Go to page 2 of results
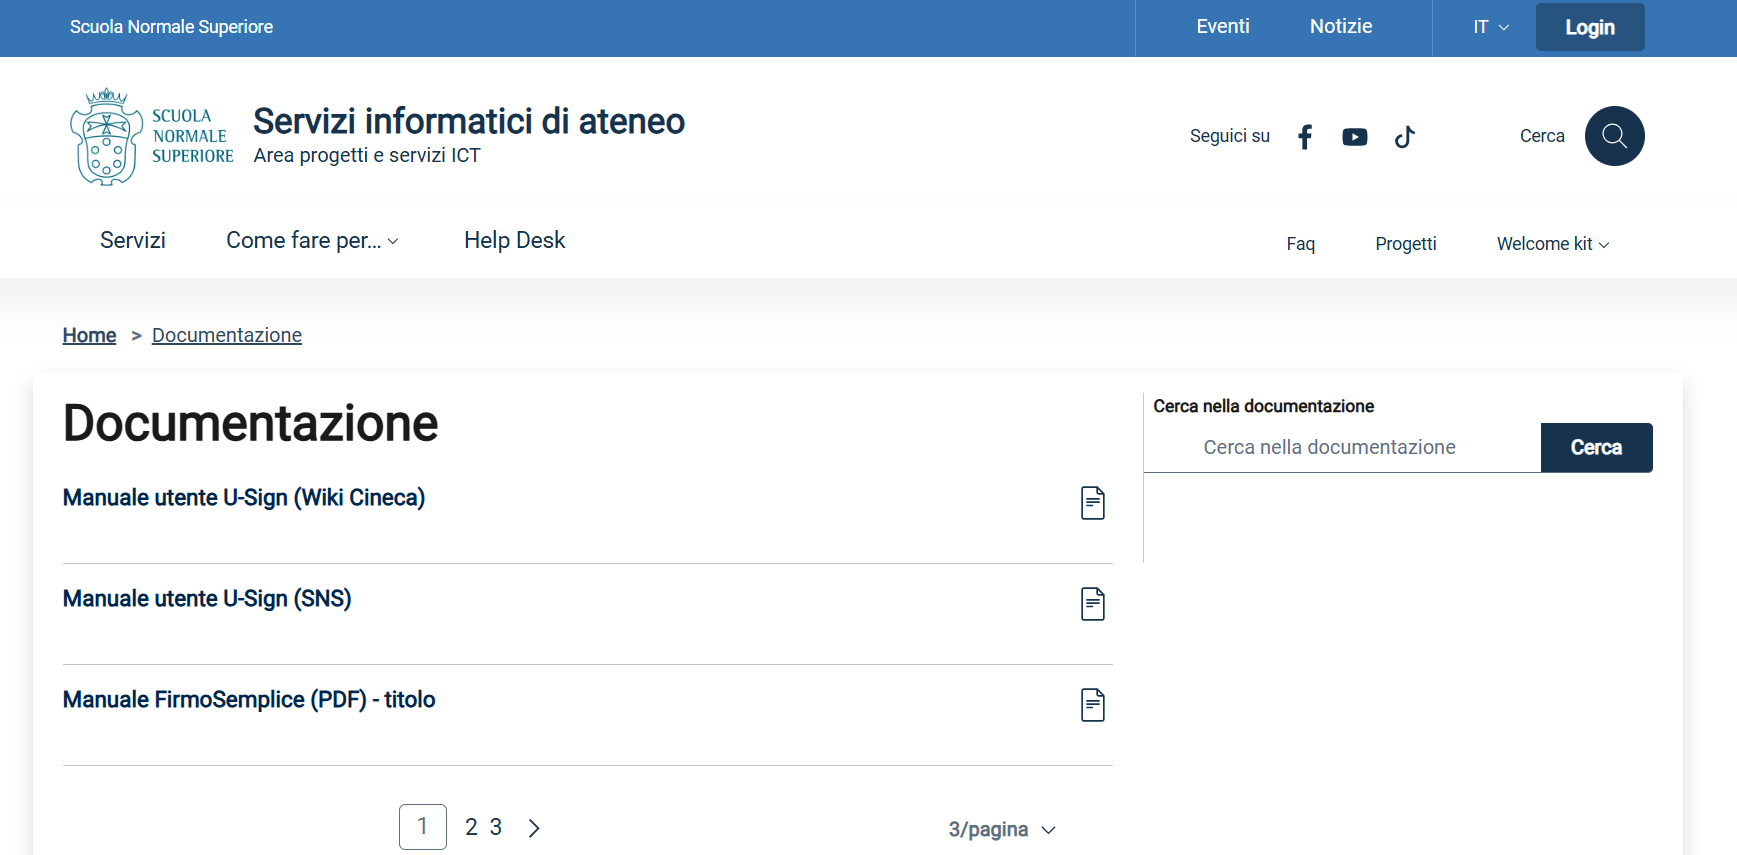This screenshot has height=855, width=1737. [x=471, y=828]
